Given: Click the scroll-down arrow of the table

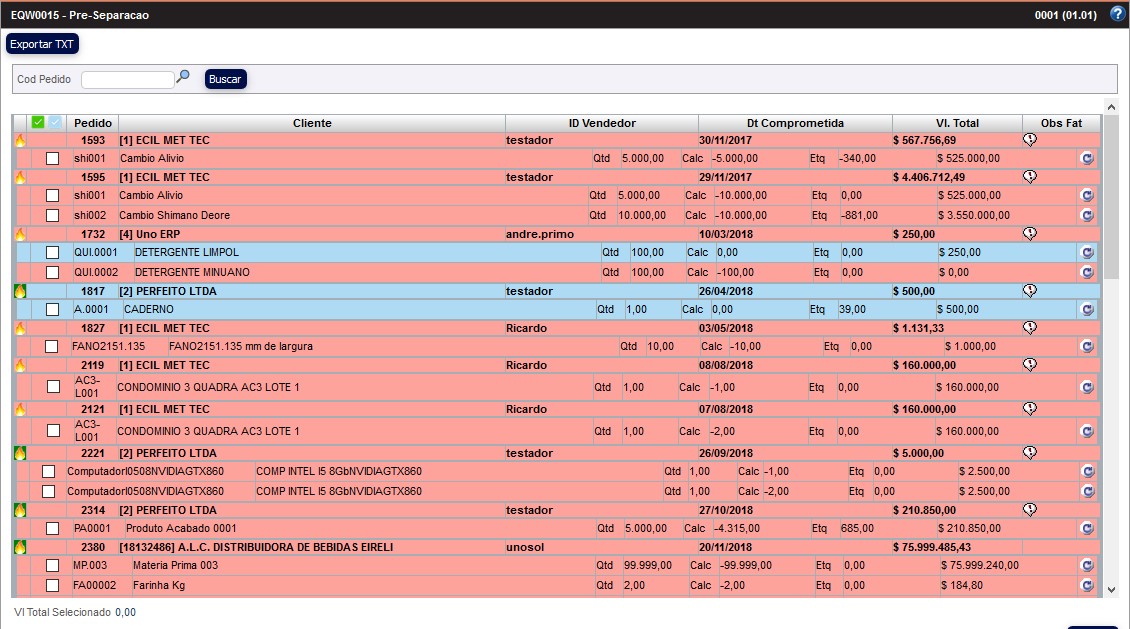Looking at the screenshot, I should (x=1111, y=590).
